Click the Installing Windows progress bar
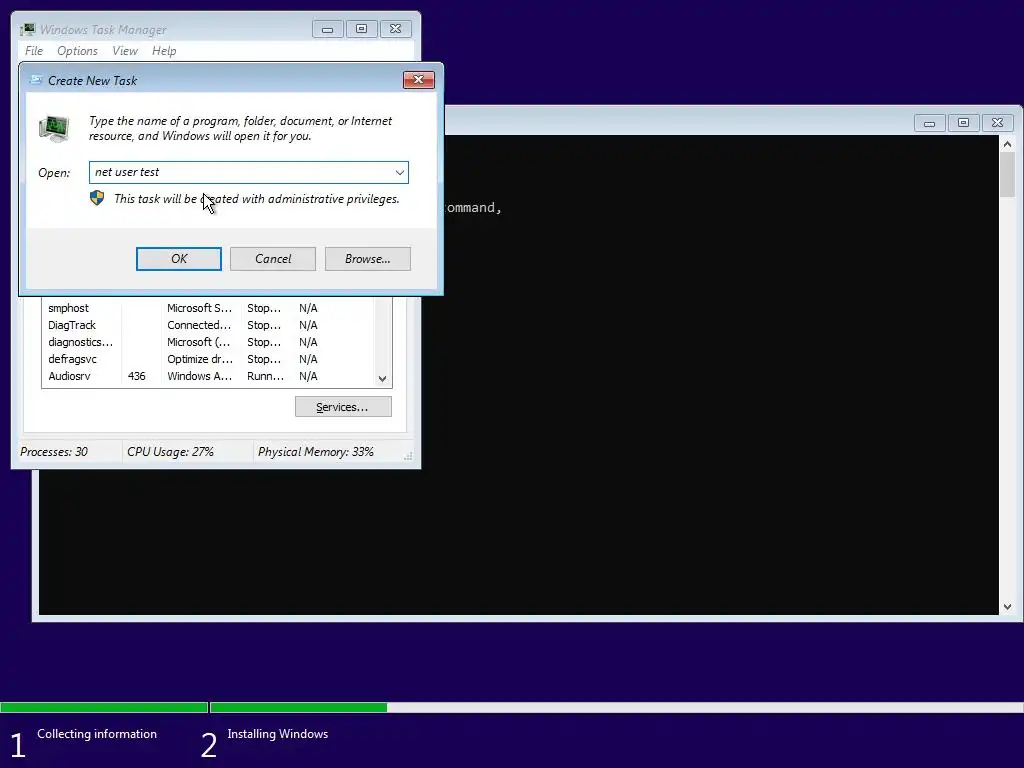This screenshot has height=768, width=1024. 616,707
